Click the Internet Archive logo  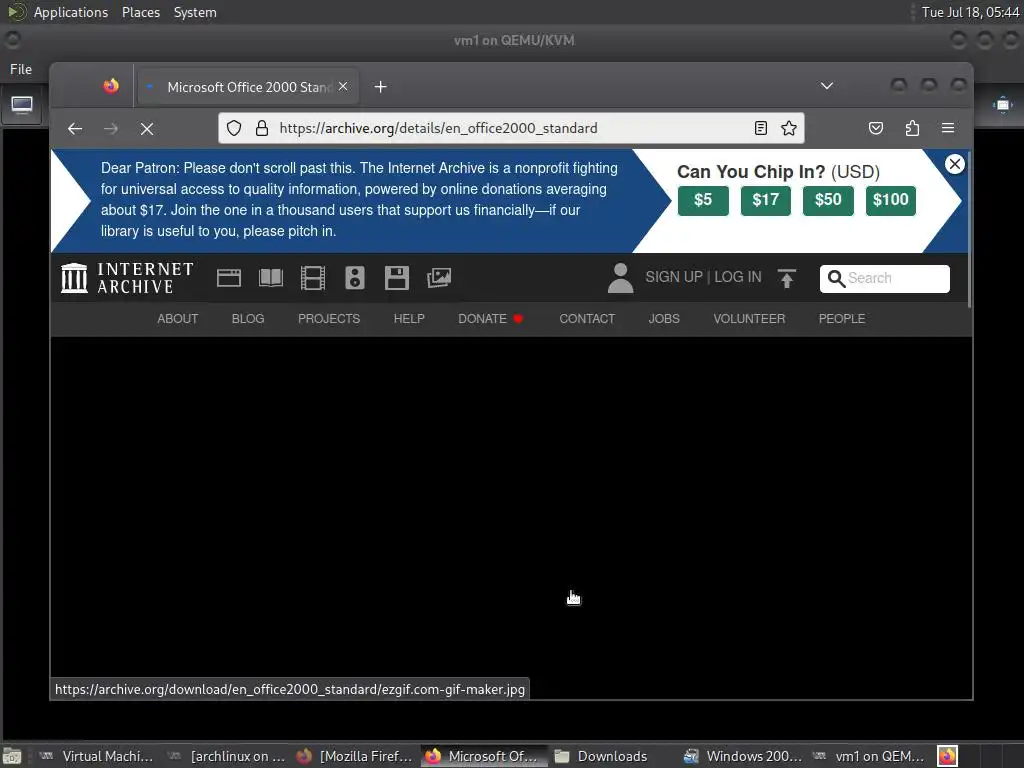click(127, 278)
